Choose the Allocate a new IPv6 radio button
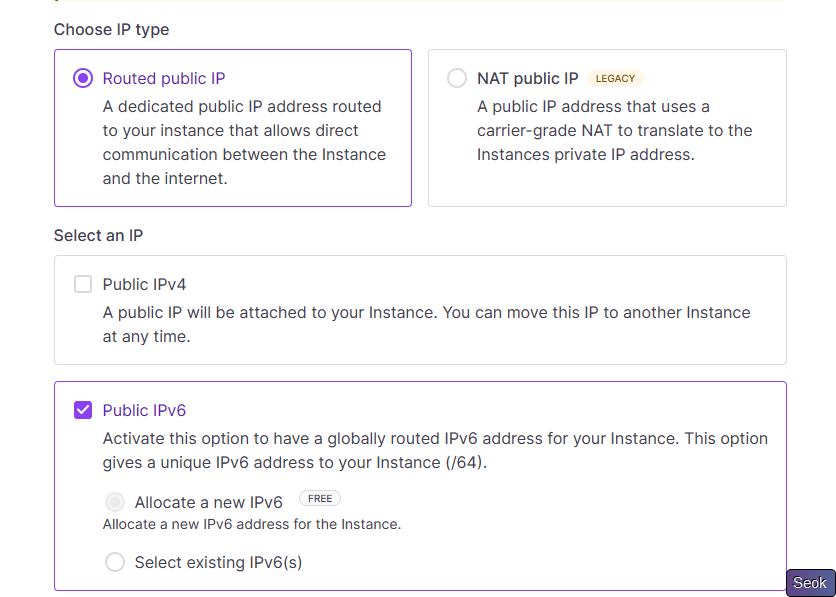Screen dimensions: 836x597 tap(115, 502)
